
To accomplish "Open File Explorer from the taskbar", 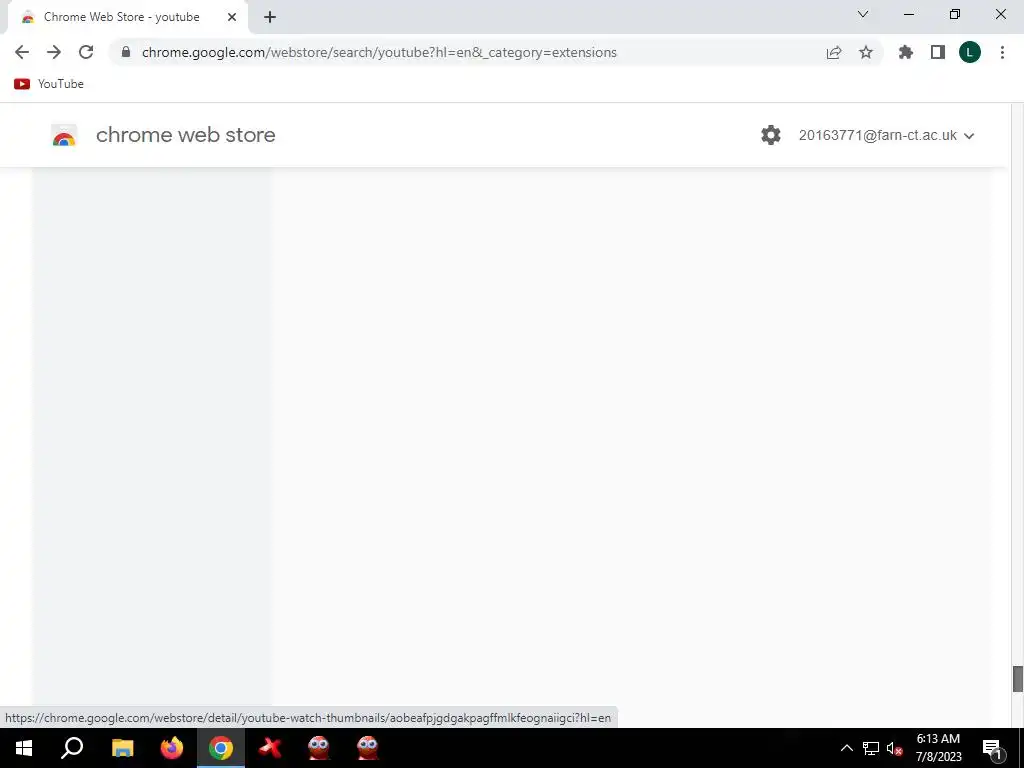I will click(x=122, y=748).
